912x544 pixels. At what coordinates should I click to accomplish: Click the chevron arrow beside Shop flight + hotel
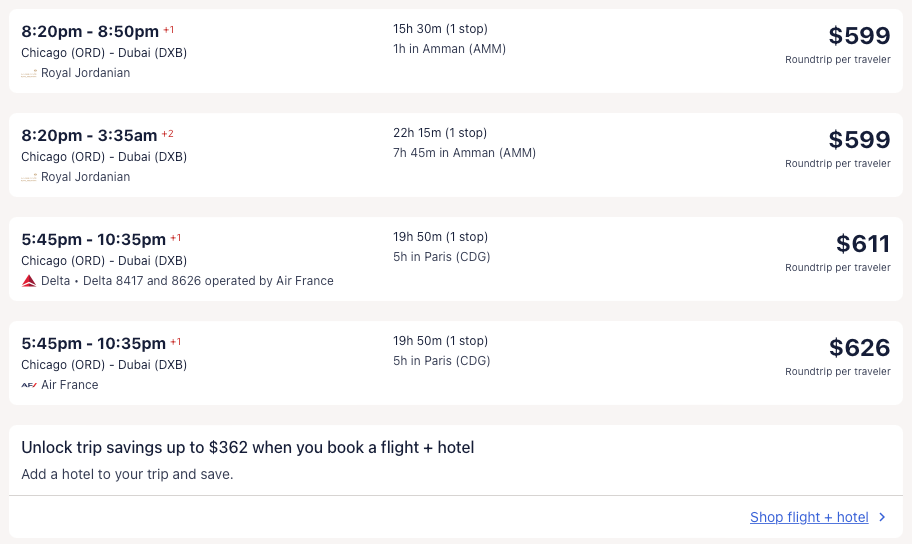point(882,517)
